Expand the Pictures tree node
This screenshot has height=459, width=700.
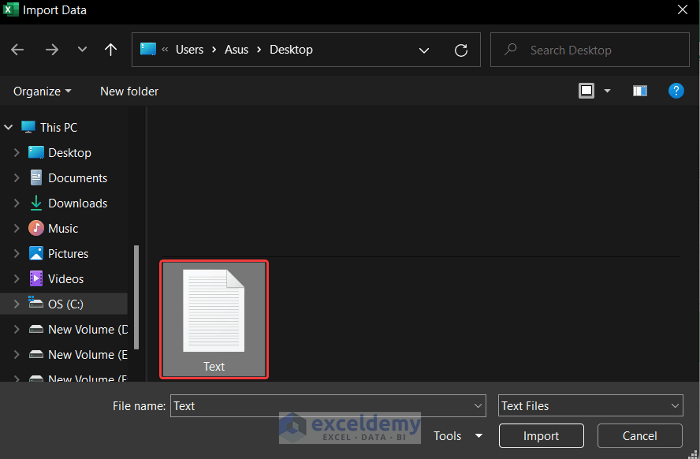(17, 254)
